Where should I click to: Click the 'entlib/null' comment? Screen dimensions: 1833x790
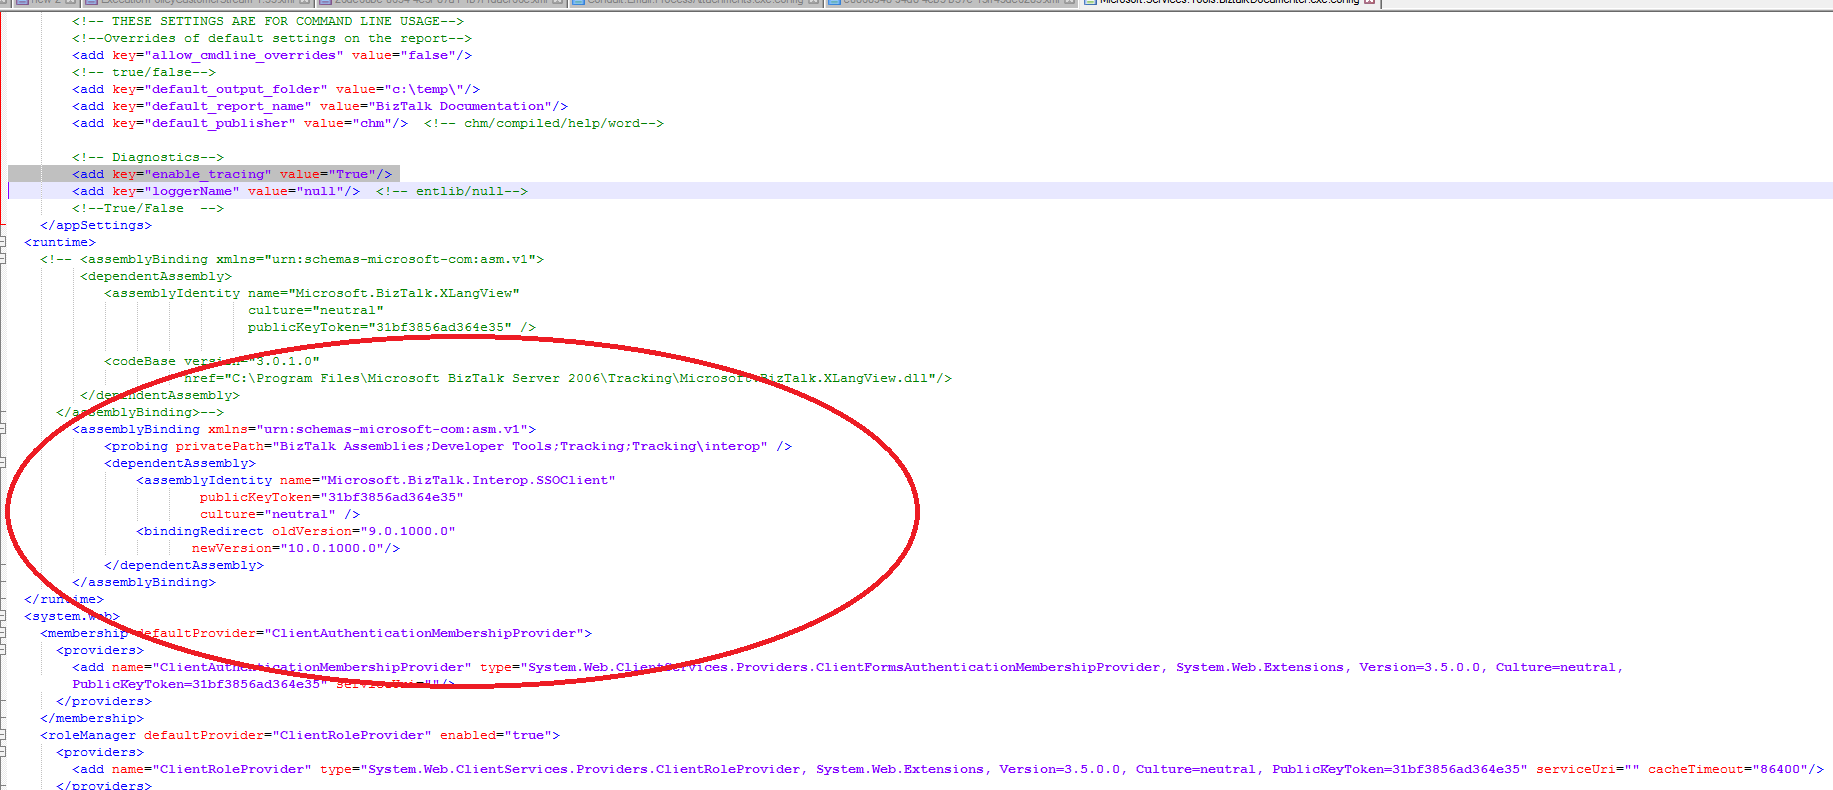(x=452, y=191)
